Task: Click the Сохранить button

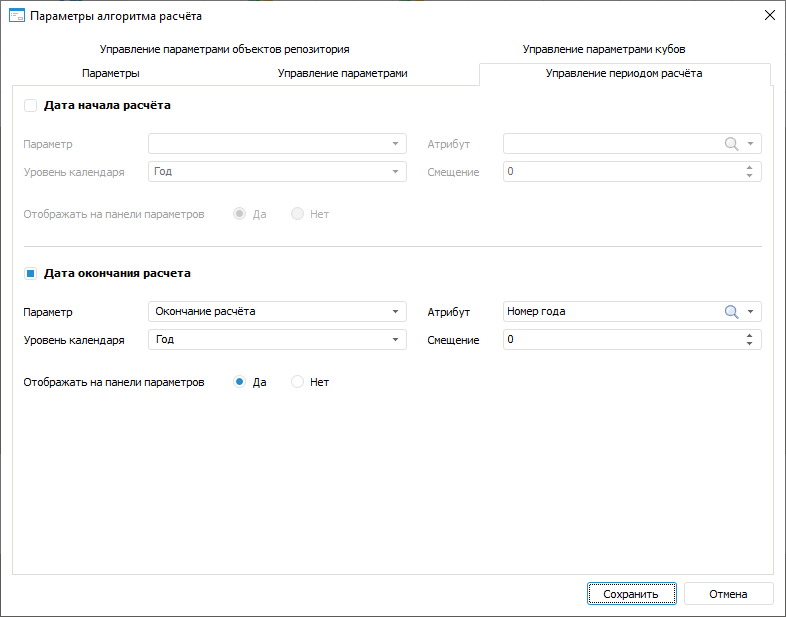Action: pyautogui.click(x=631, y=594)
